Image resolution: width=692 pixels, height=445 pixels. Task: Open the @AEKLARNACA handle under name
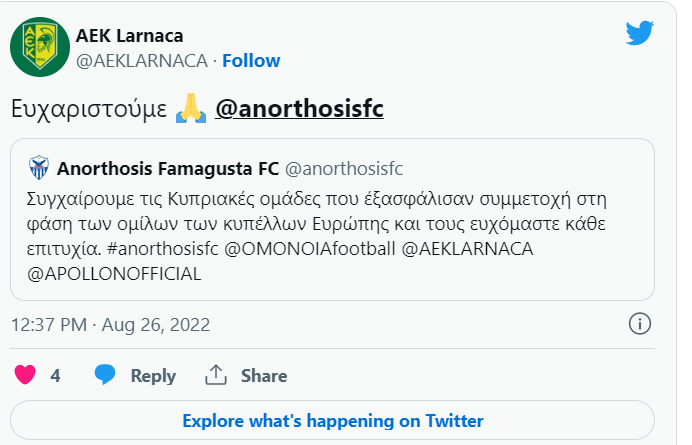point(142,61)
